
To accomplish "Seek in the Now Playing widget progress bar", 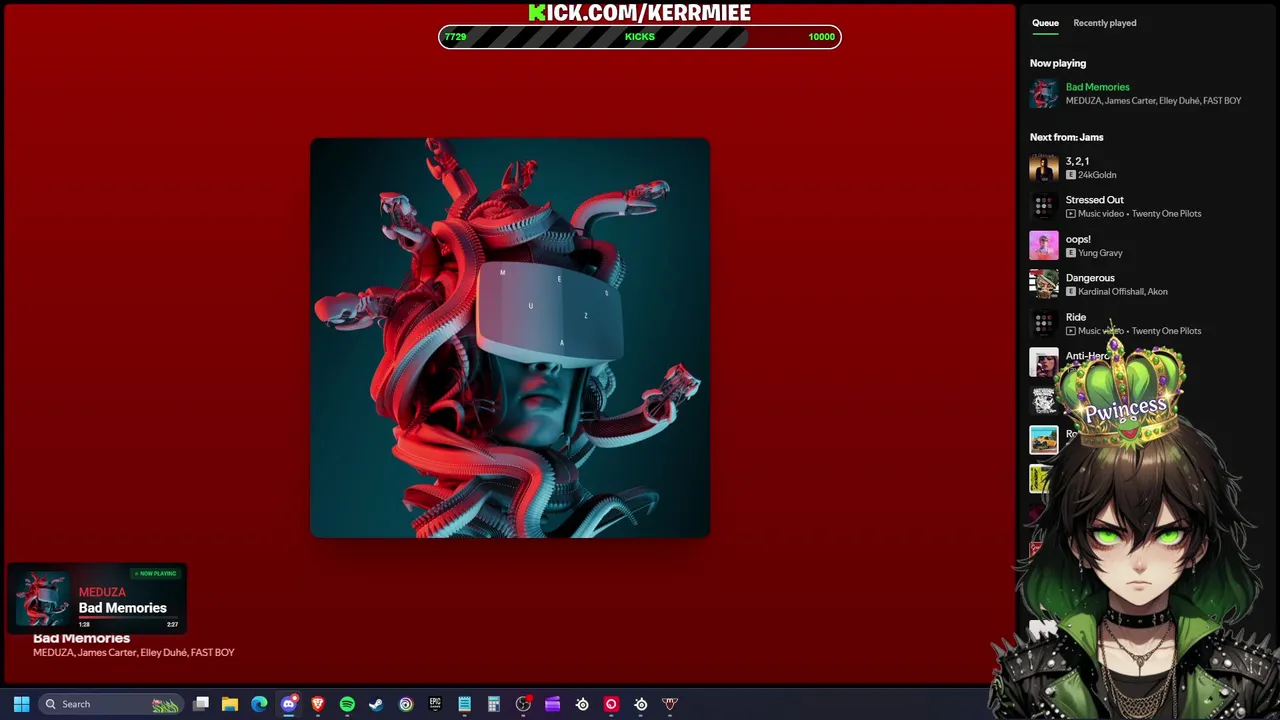I will point(128,618).
